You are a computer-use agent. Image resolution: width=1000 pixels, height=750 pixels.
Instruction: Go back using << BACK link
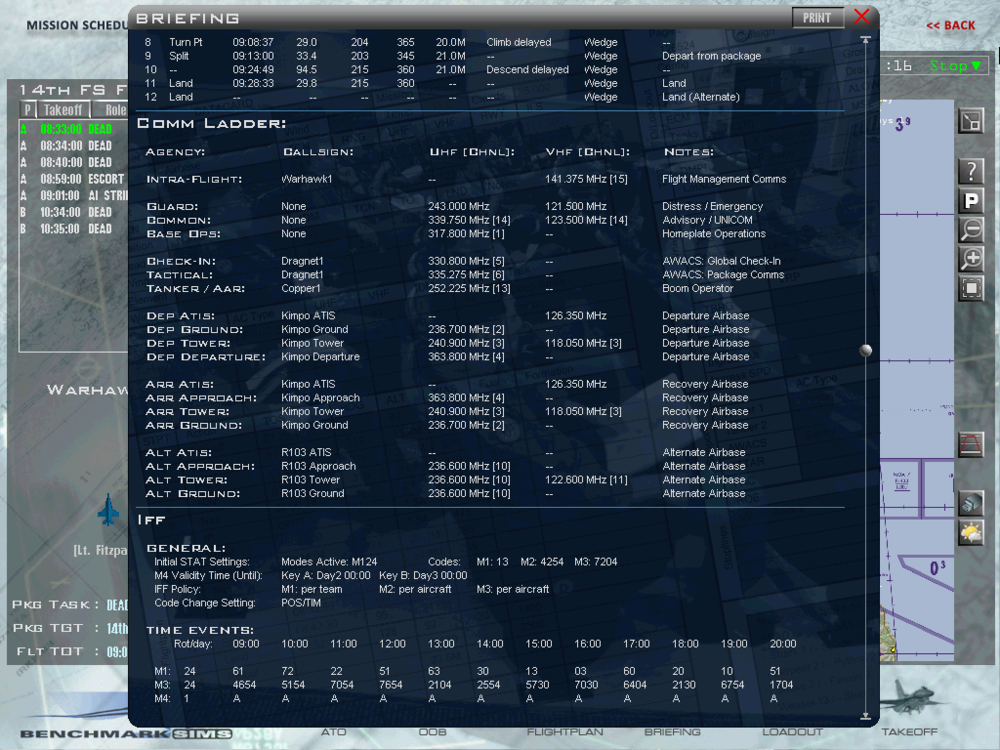(950, 25)
